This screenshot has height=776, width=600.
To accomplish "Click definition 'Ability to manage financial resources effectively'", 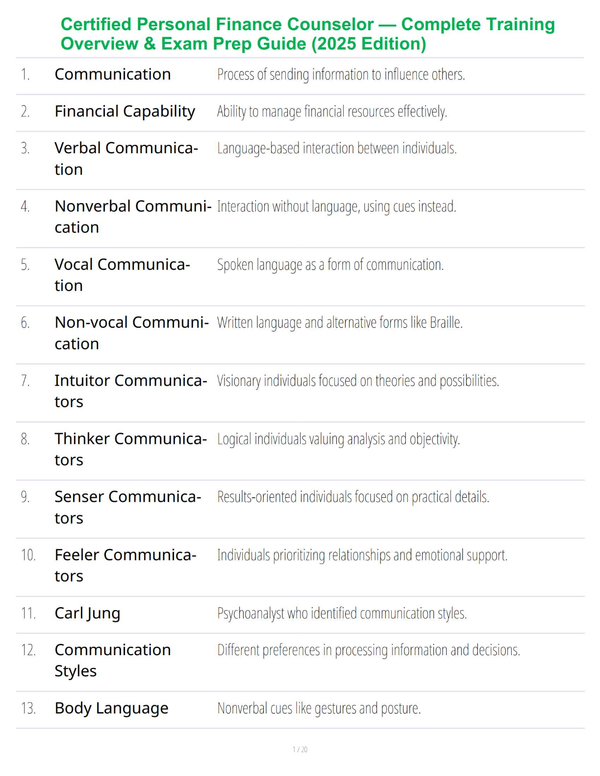I will pyautogui.click(x=332, y=112).
